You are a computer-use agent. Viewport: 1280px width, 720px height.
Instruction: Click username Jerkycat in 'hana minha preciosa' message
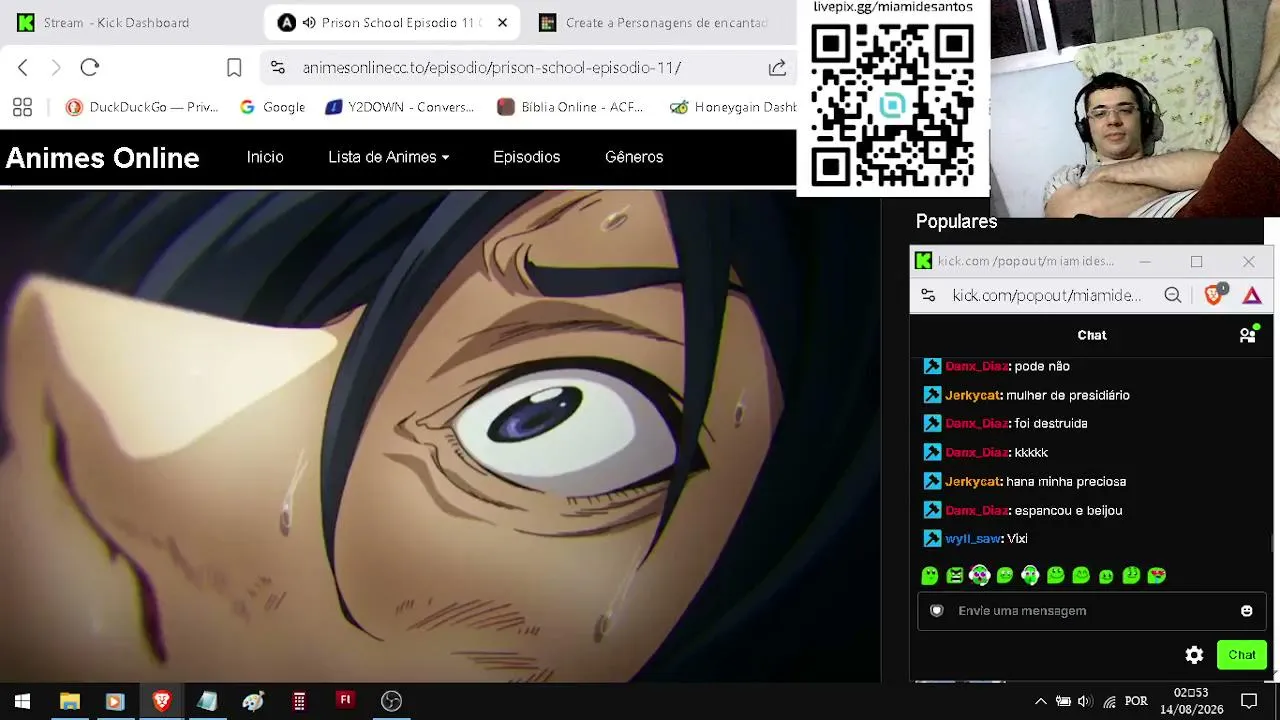tap(973, 481)
